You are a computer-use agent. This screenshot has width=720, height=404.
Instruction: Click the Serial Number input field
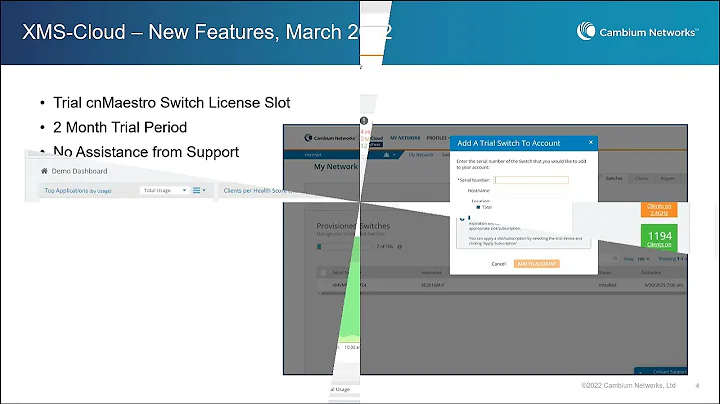click(x=531, y=180)
